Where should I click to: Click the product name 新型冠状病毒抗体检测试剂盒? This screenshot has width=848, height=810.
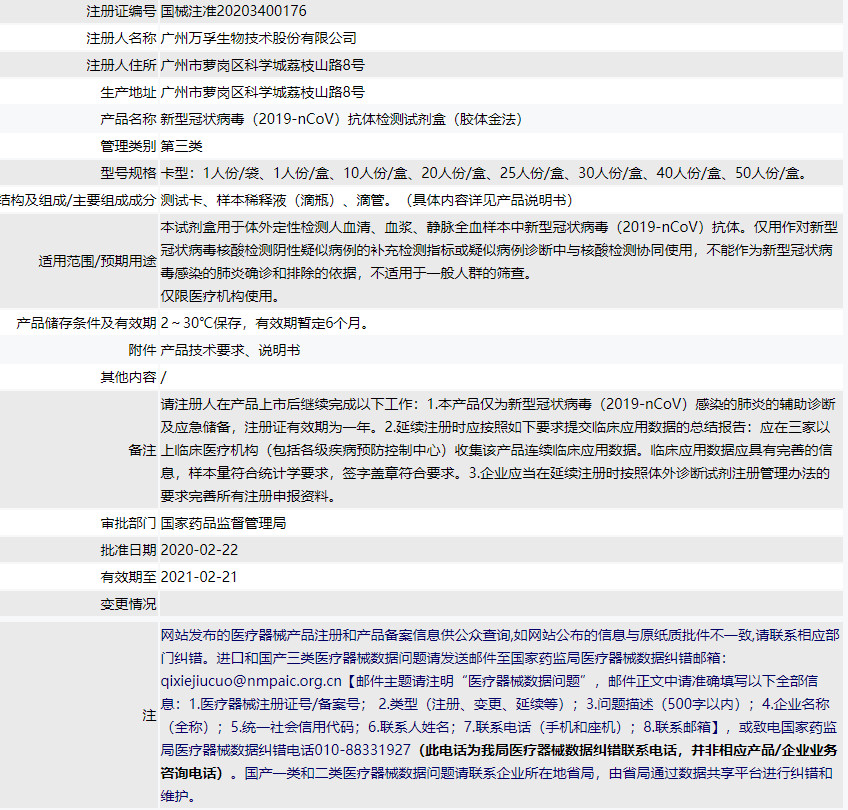coord(342,119)
